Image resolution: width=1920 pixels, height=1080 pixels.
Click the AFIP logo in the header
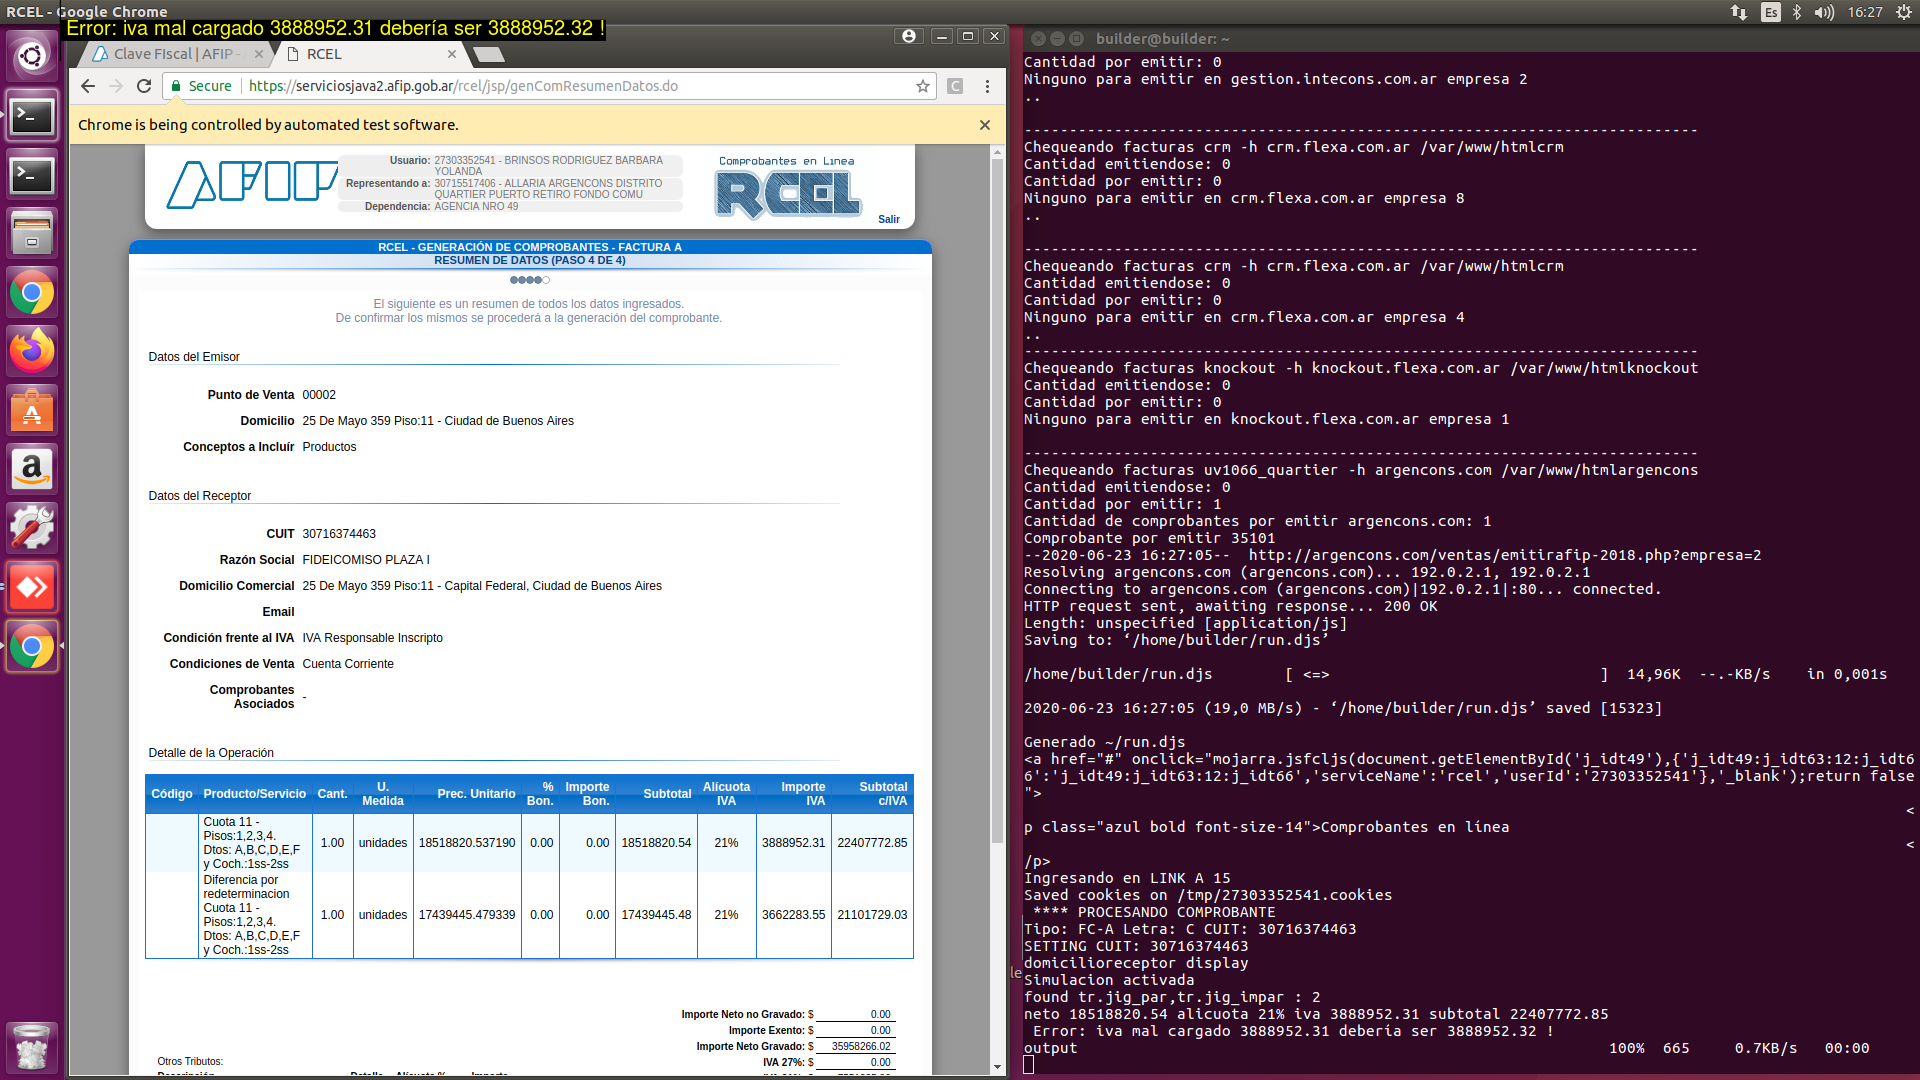point(252,184)
